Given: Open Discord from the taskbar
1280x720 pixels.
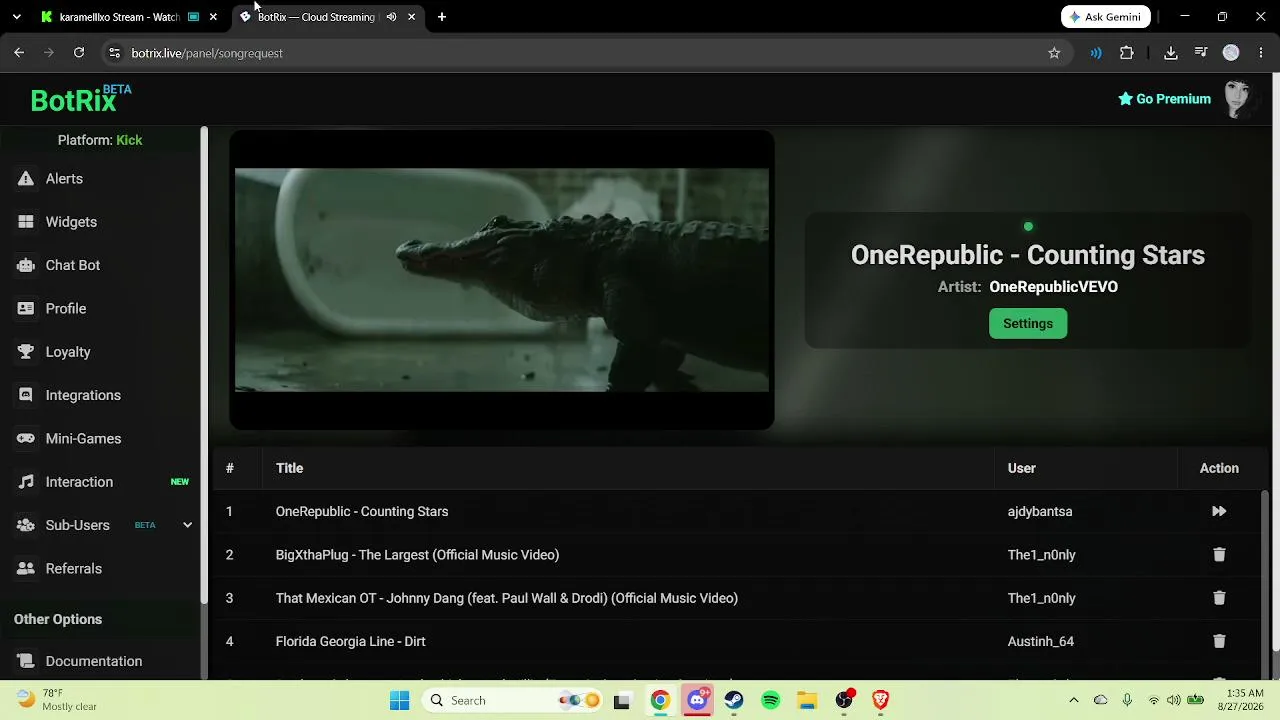Looking at the screenshot, I should coord(697,700).
